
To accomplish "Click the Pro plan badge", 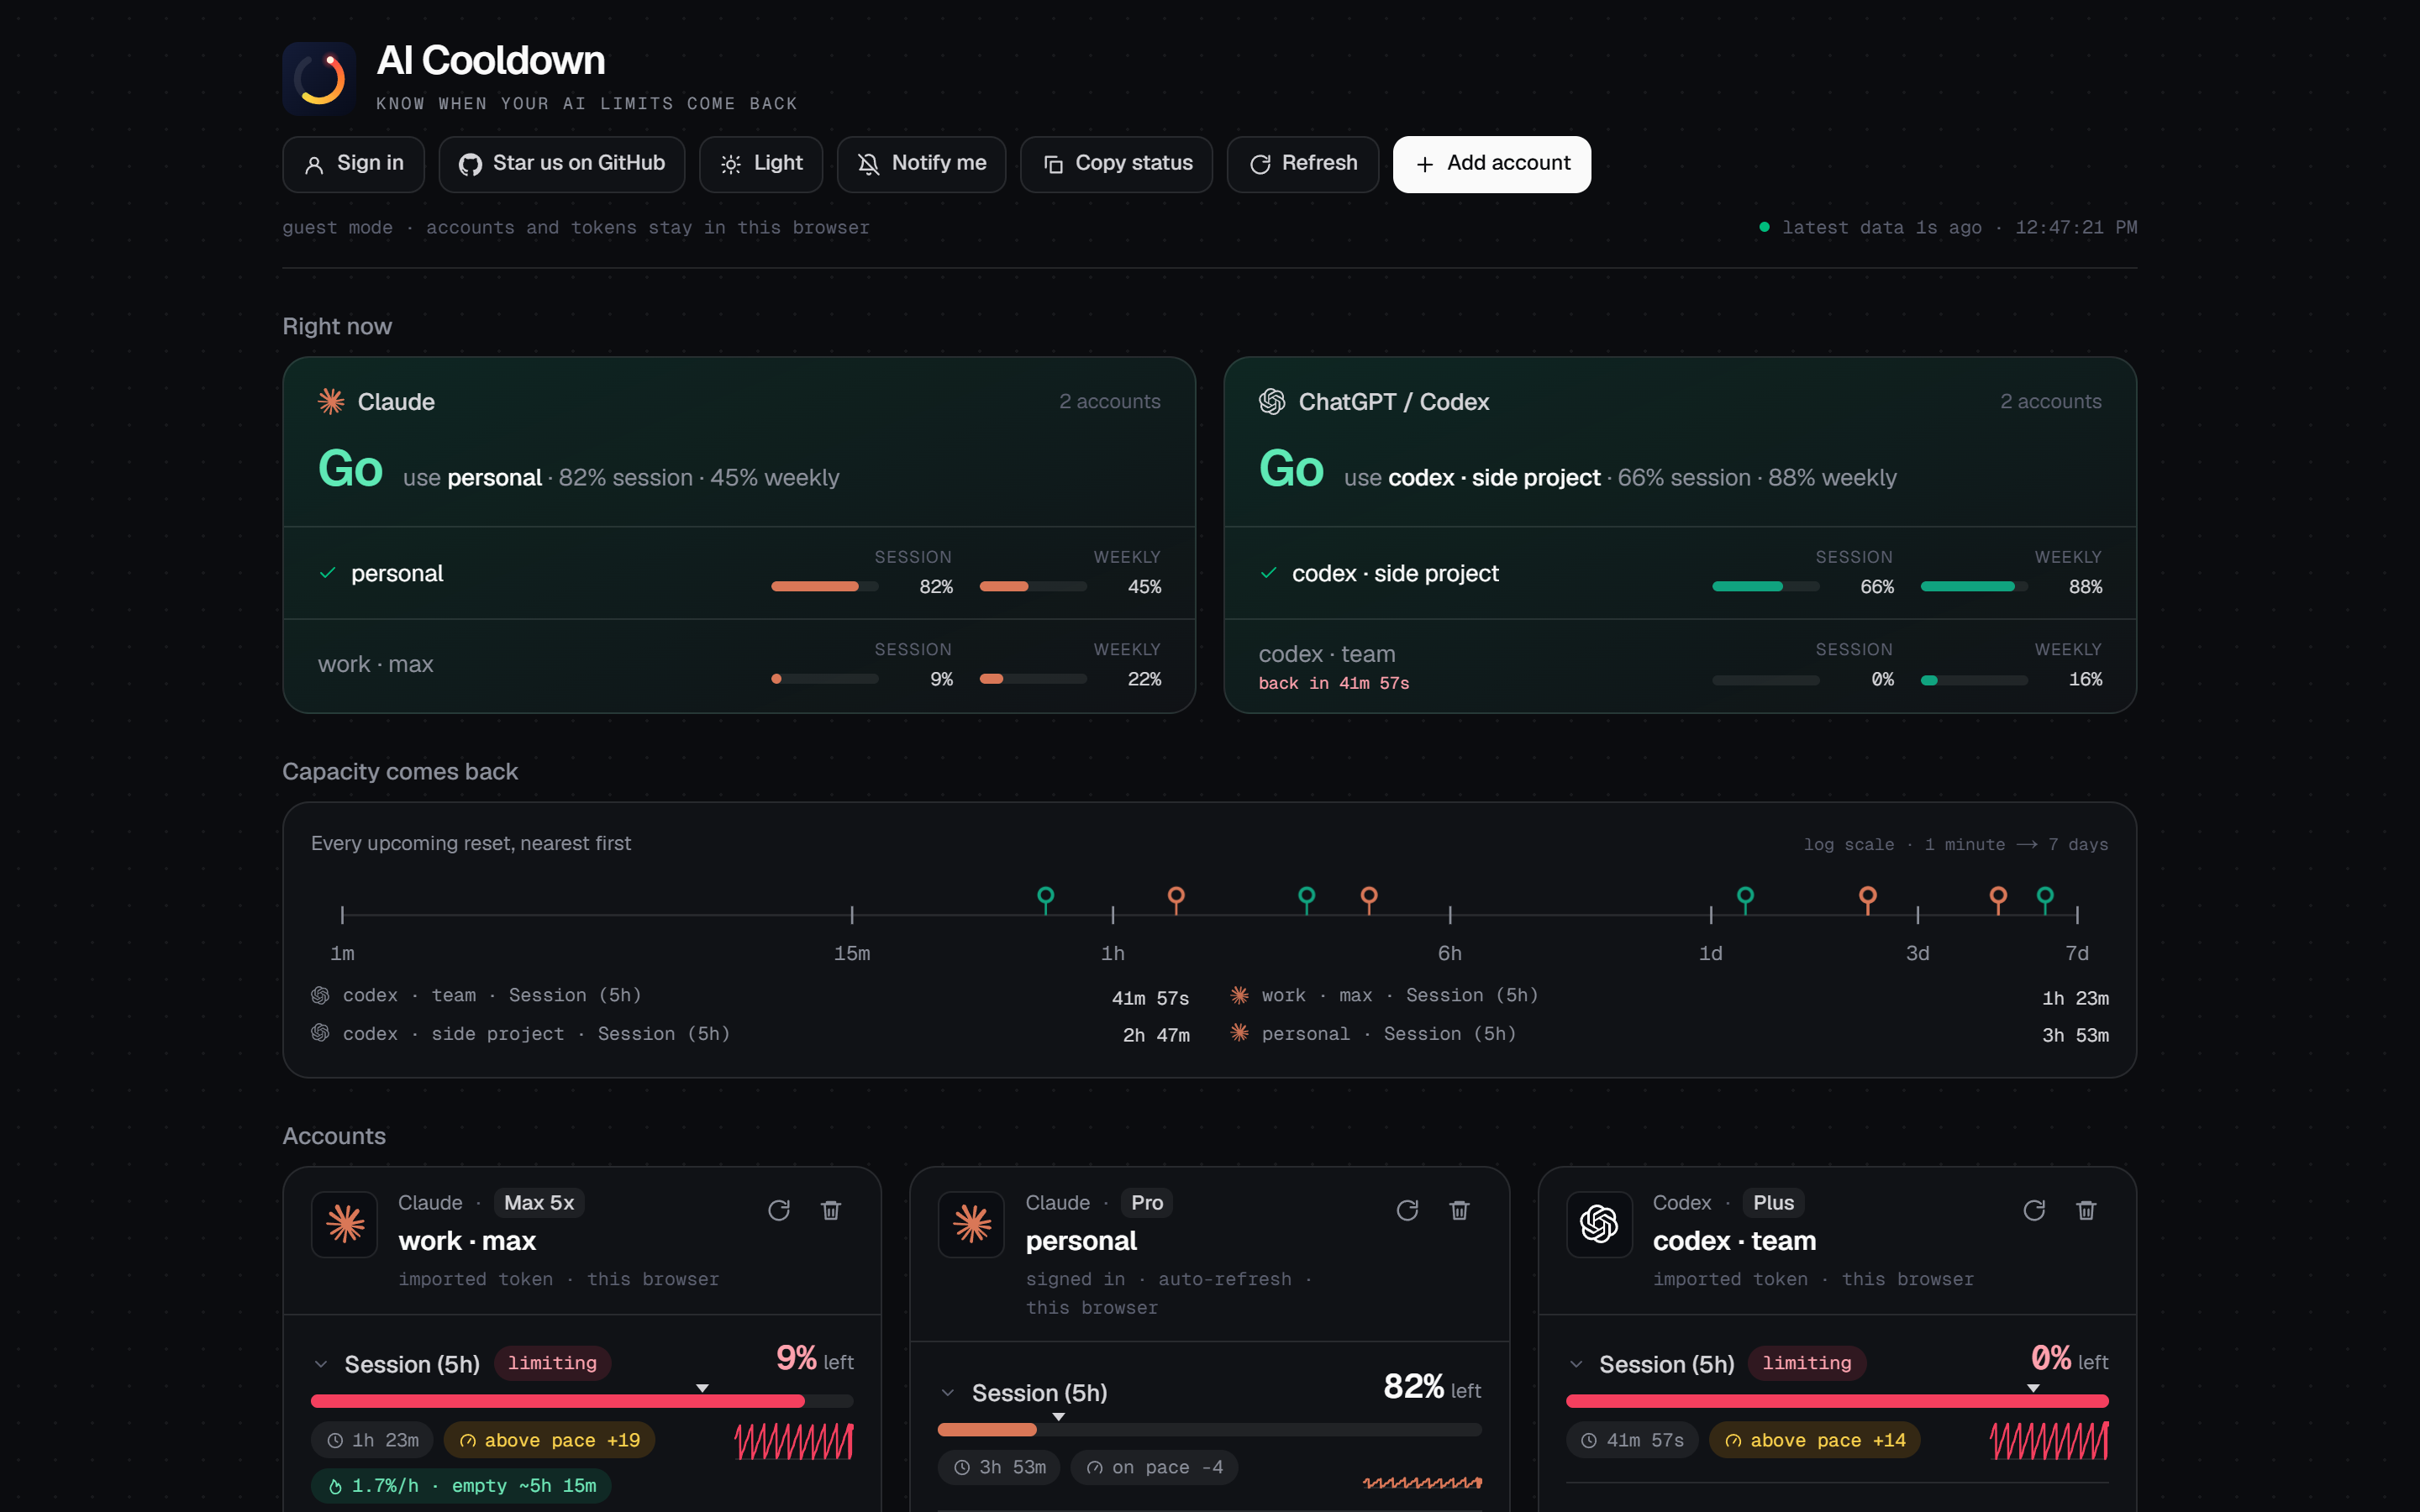I will [x=1147, y=1203].
